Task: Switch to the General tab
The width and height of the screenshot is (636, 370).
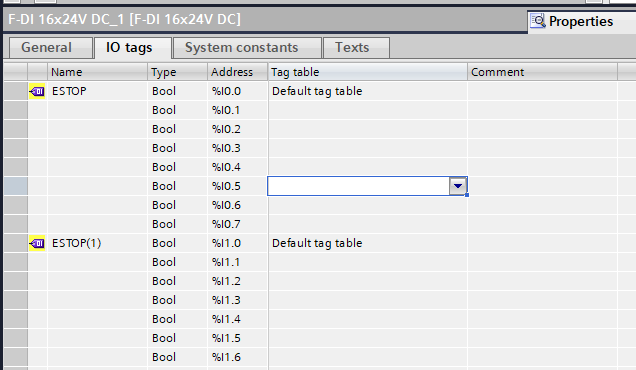Action: [51, 47]
